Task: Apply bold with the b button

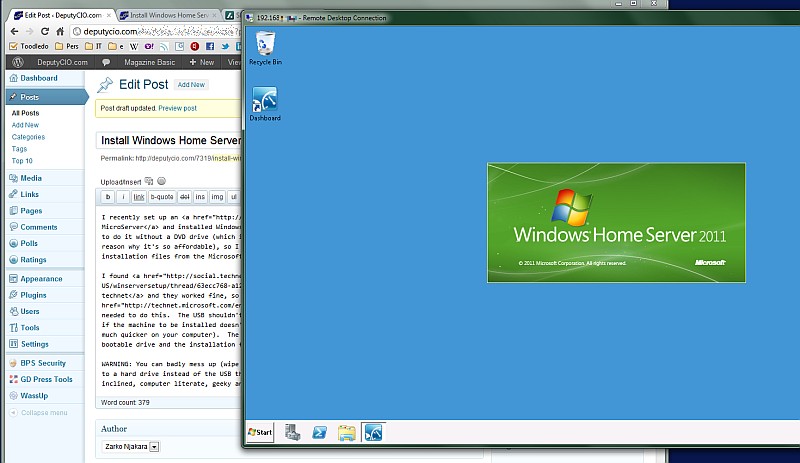Action: pos(108,197)
